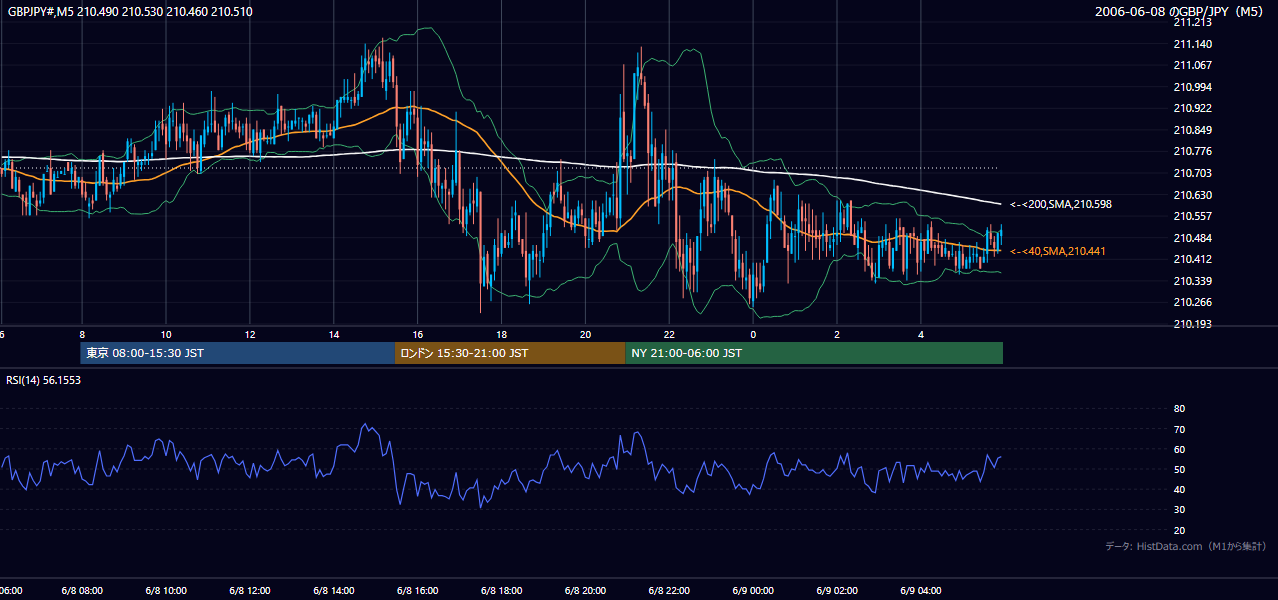Click the RSI 80 level label

coord(1179,409)
